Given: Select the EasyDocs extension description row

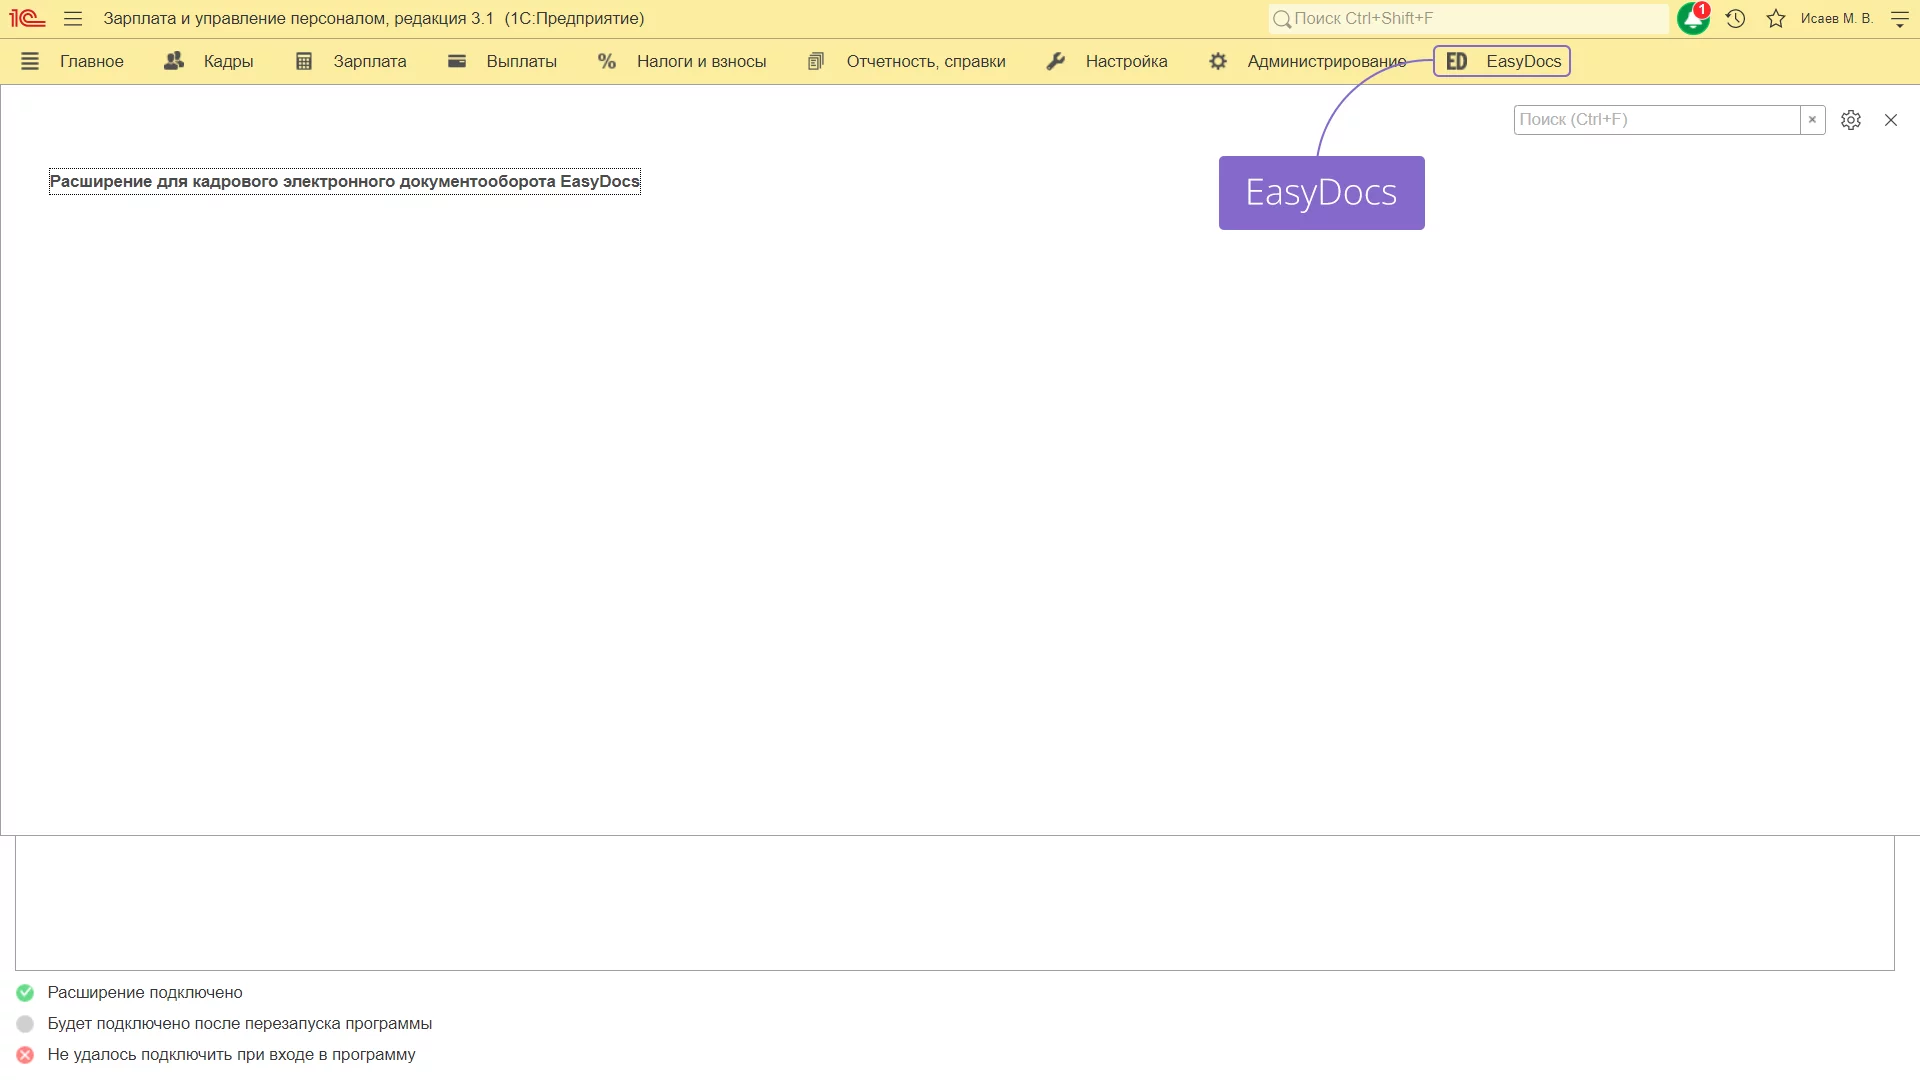Looking at the screenshot, I should (345, 181).
